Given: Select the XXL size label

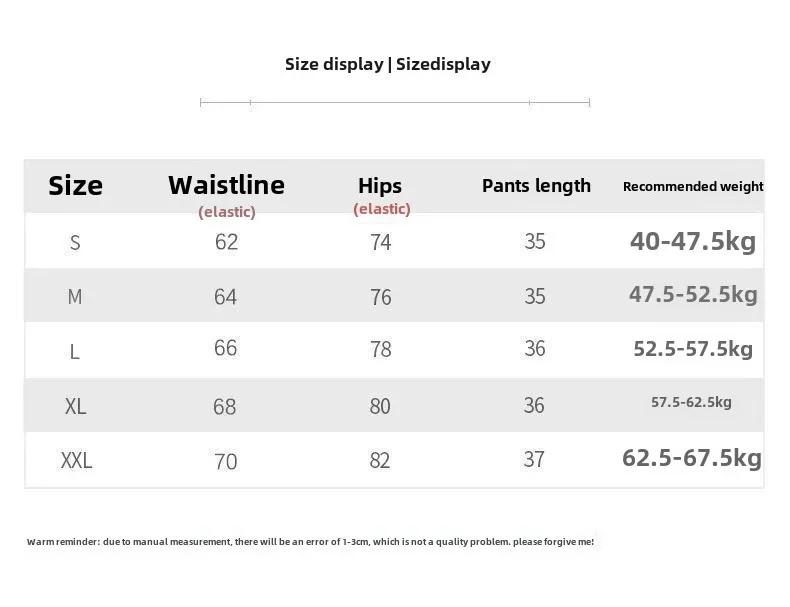Looking at the screenshot, I should 77,460.
